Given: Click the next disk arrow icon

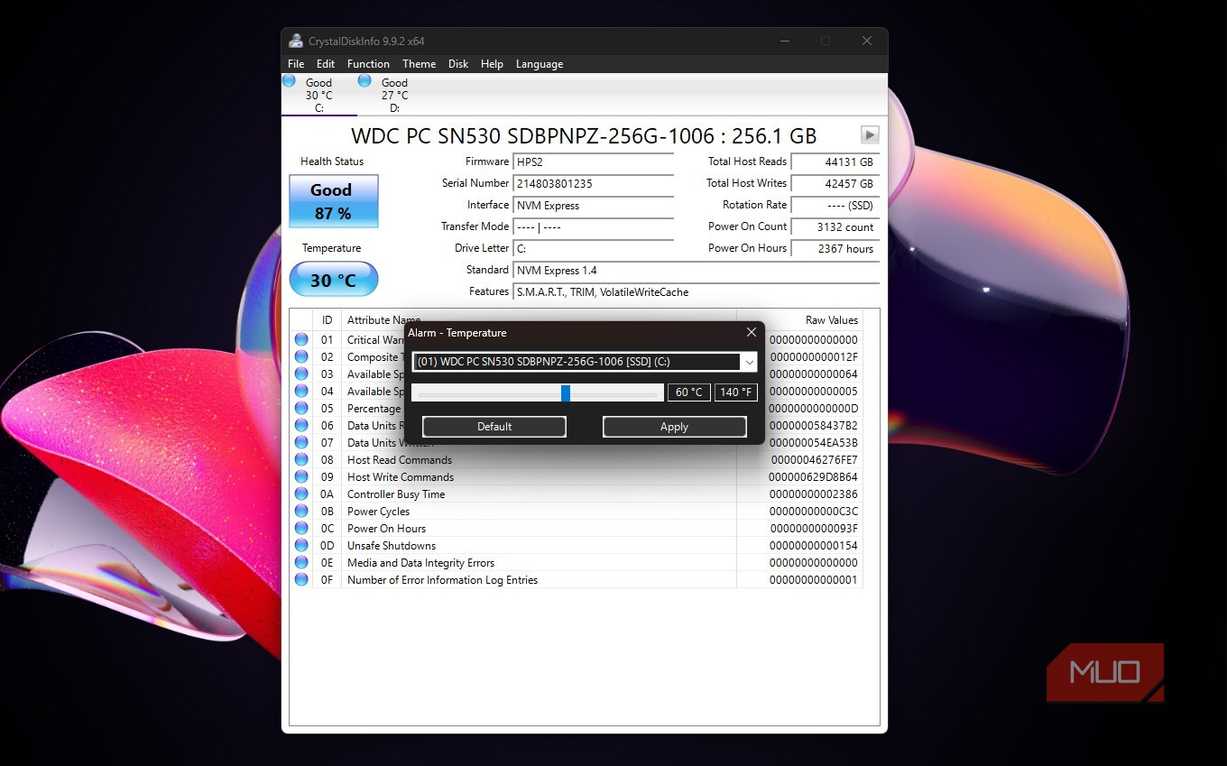Looking at the screenshot, I should (x=870, y=135).
